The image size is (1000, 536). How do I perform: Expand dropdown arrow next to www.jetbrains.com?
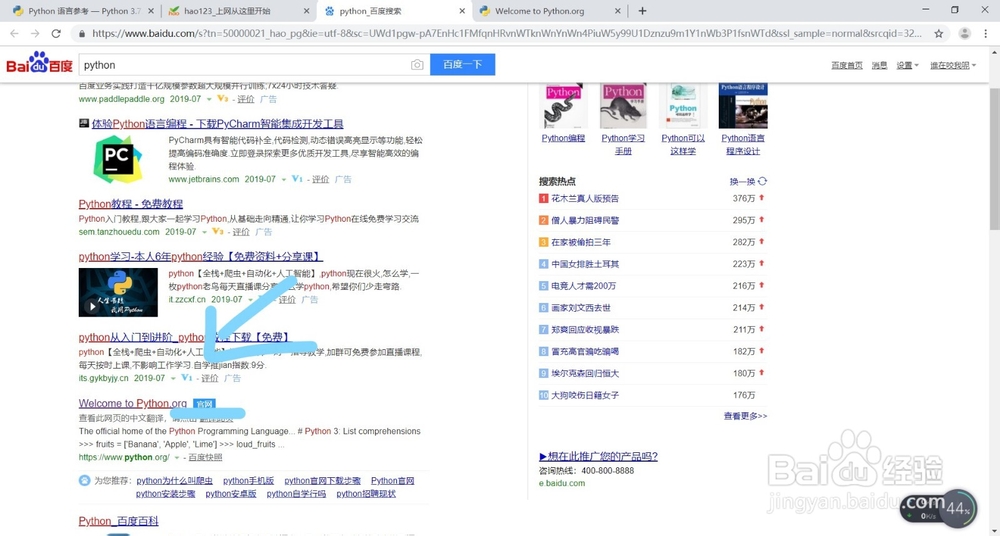click(284, 180)
